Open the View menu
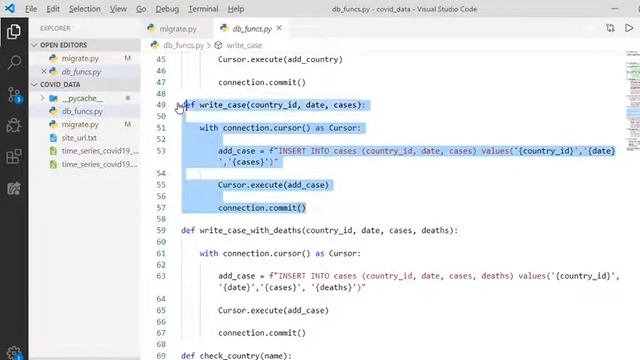Viewport: 640px width, 360px height. (x=118, y=9)
